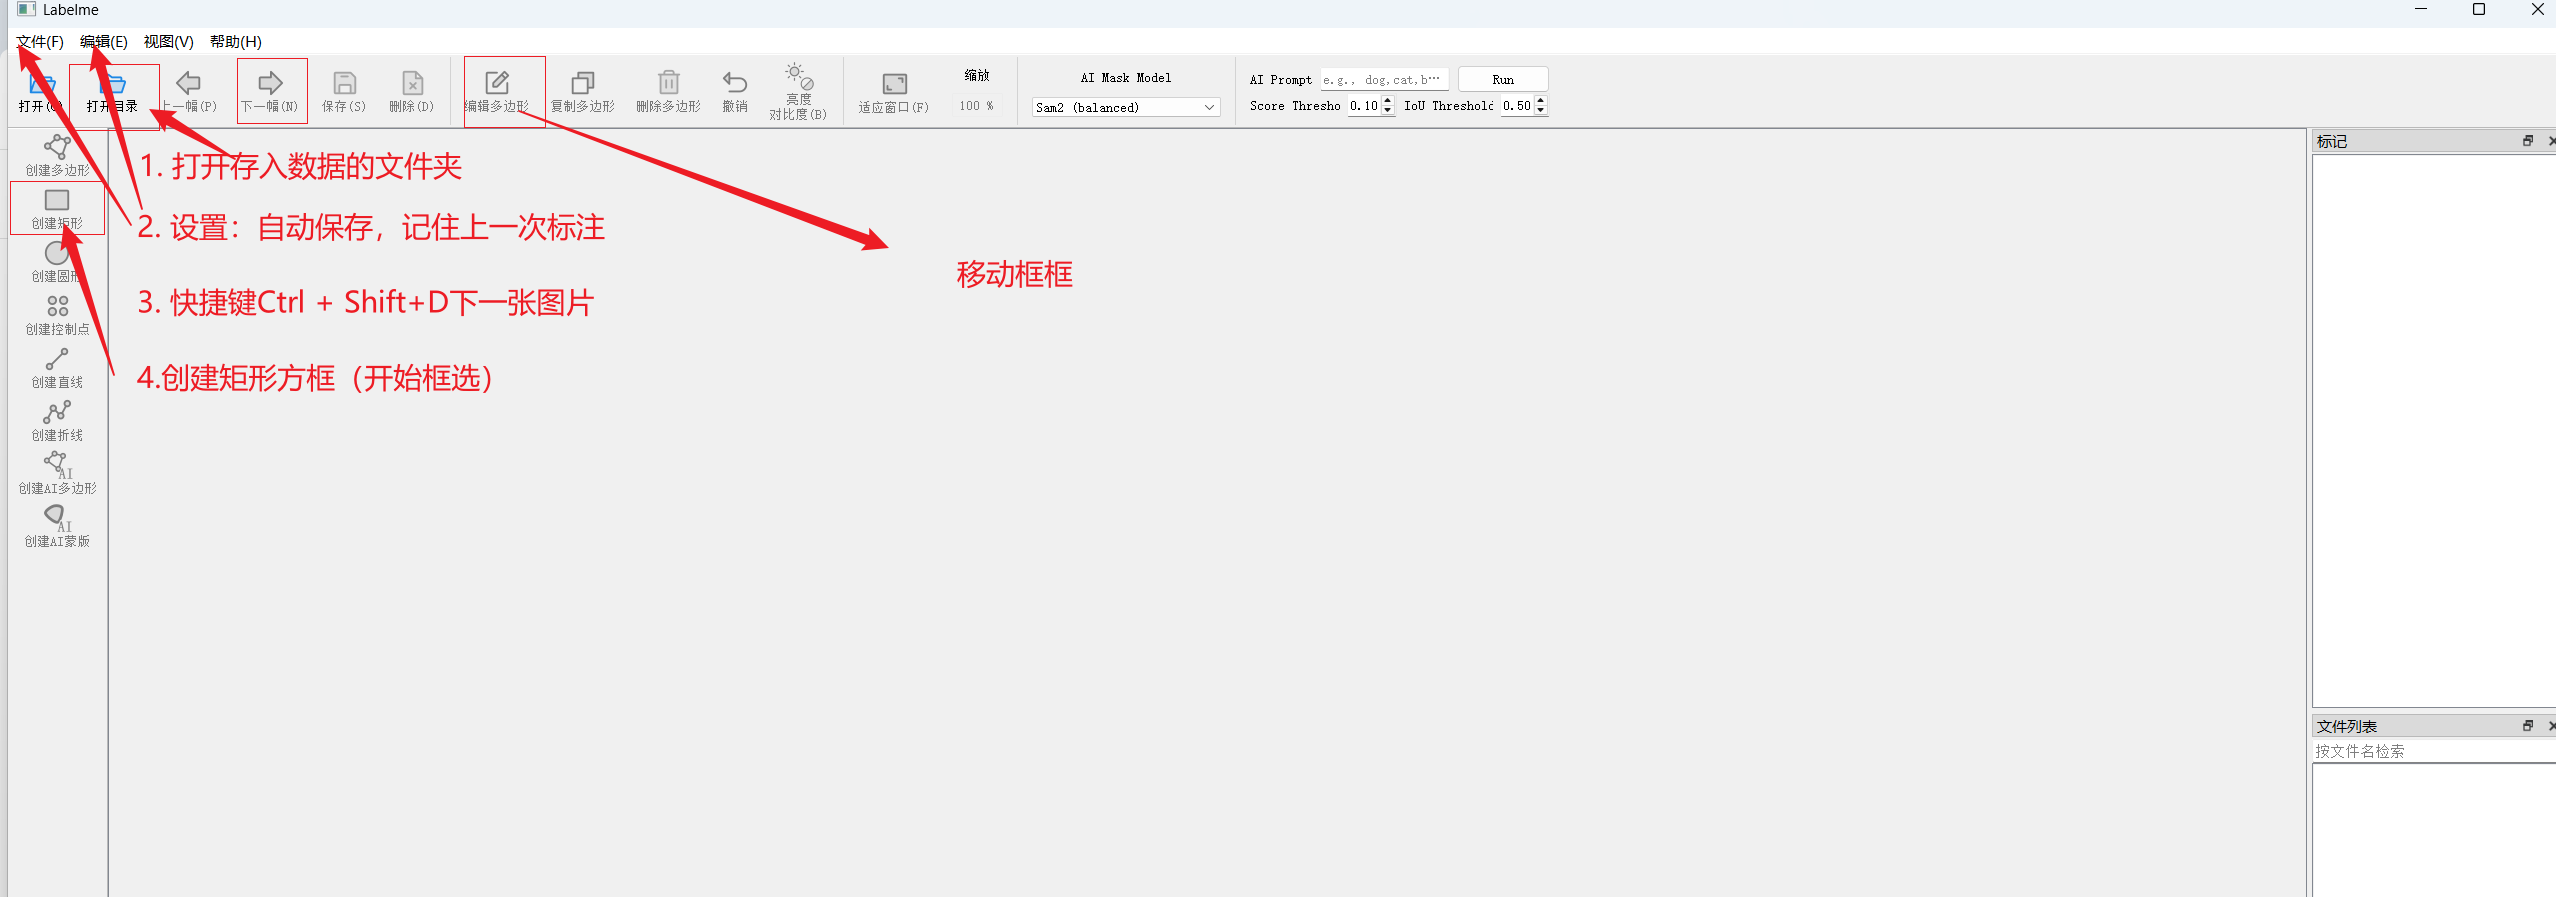Click the AI Prompt text field
2556x897 pixels.
(x=1383, y=79)
